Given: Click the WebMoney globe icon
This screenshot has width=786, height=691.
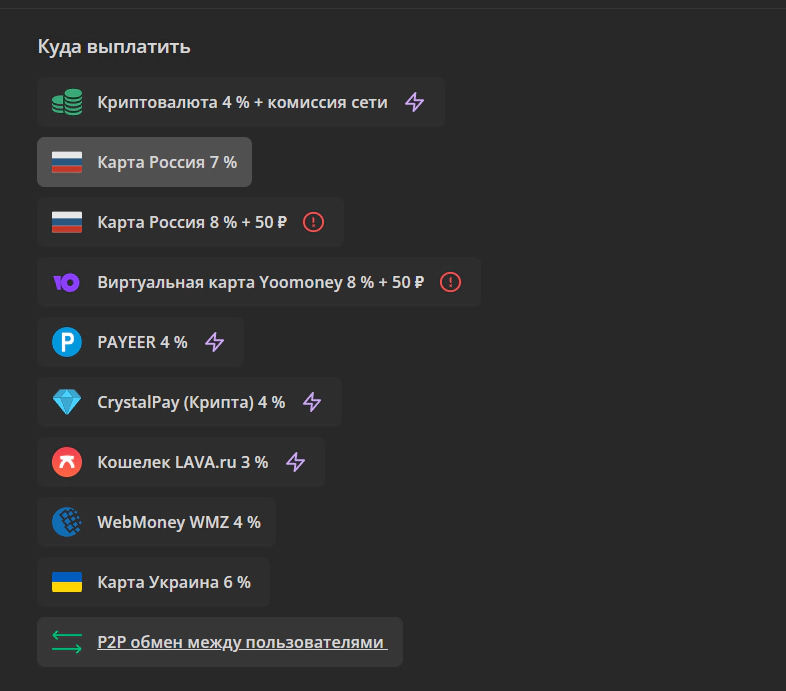Looking at the screenshot, I should click(x=67, y=522).
